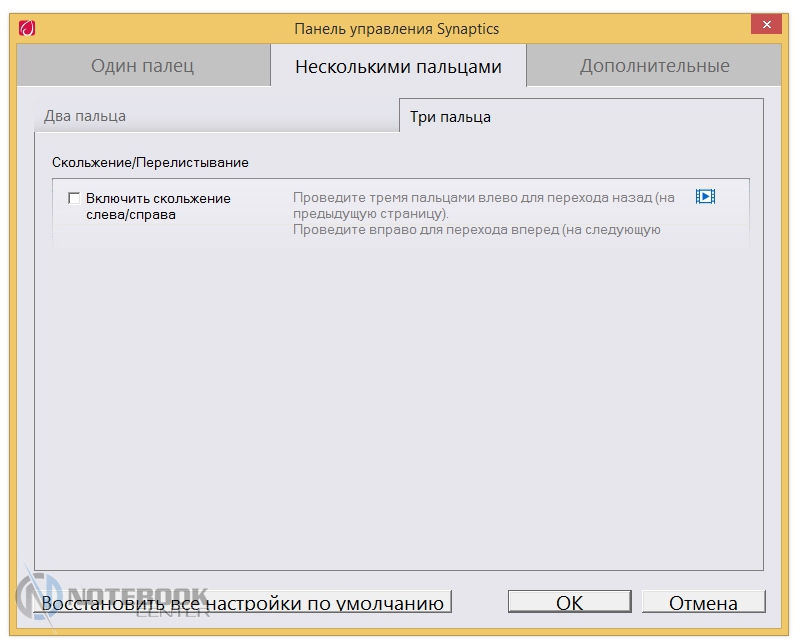This screenshot has width=800, height=644.
Task: Click the 'Проведите тремя пальцами влево' description text
Action: [484, 213]
